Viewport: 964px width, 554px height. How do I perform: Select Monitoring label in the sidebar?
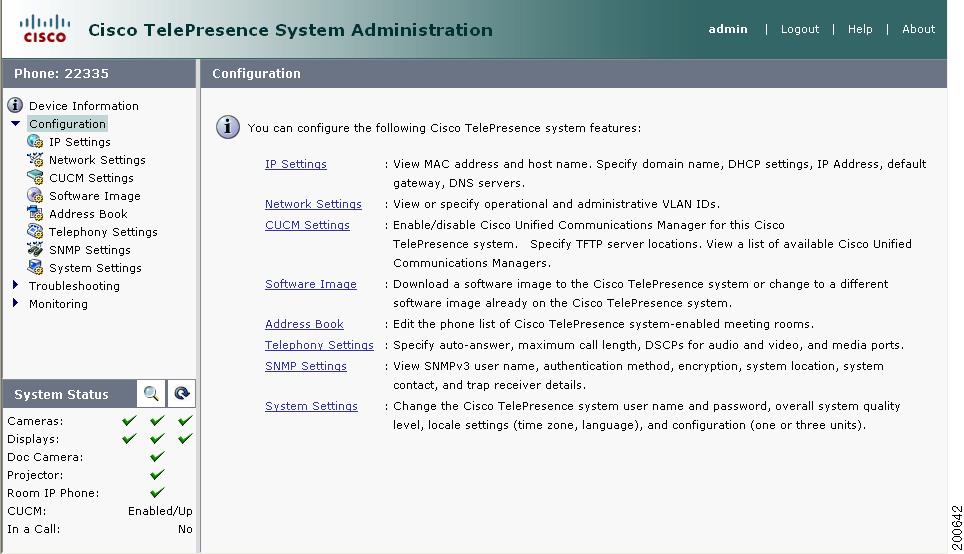pos(58,304)
